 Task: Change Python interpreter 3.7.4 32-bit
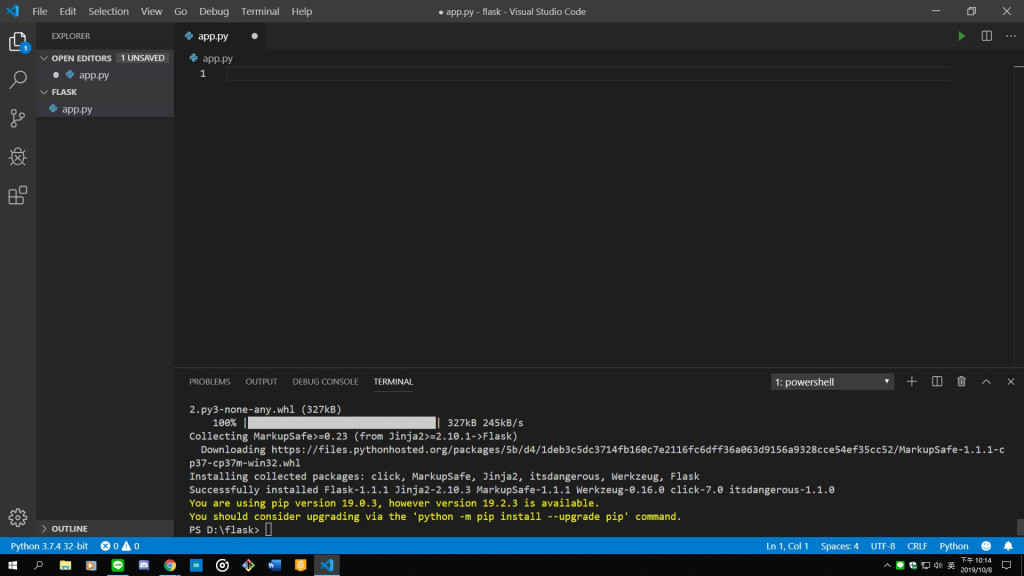pos(49,546)
